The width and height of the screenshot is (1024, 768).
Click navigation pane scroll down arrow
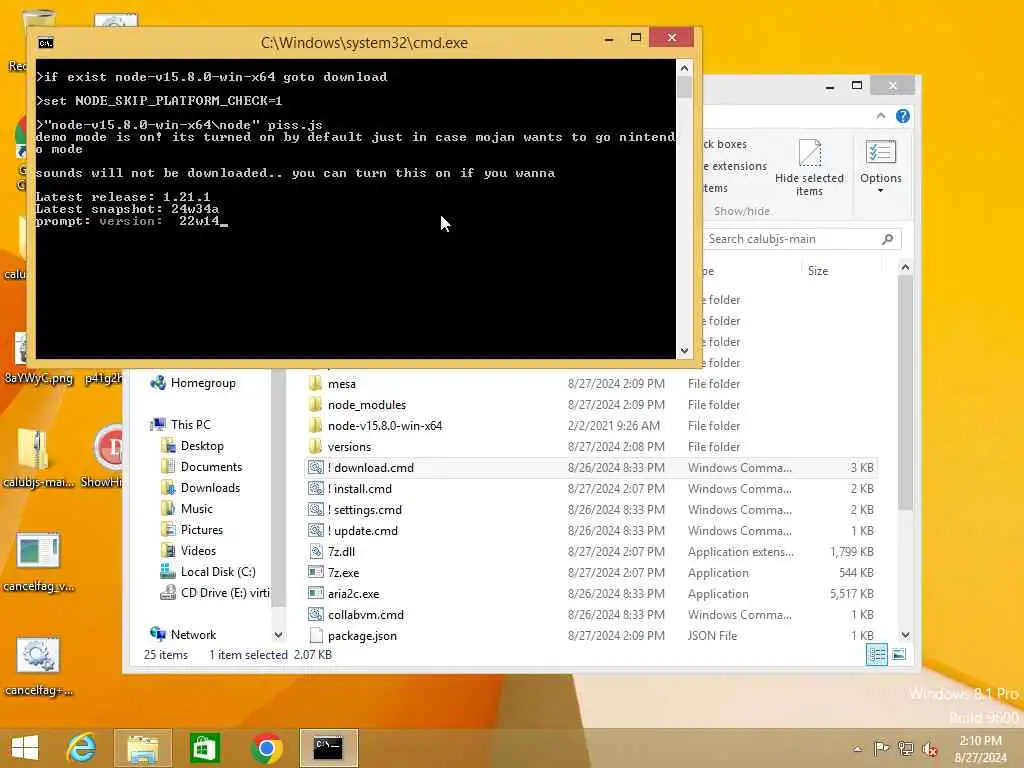click(x=278, y=635)
